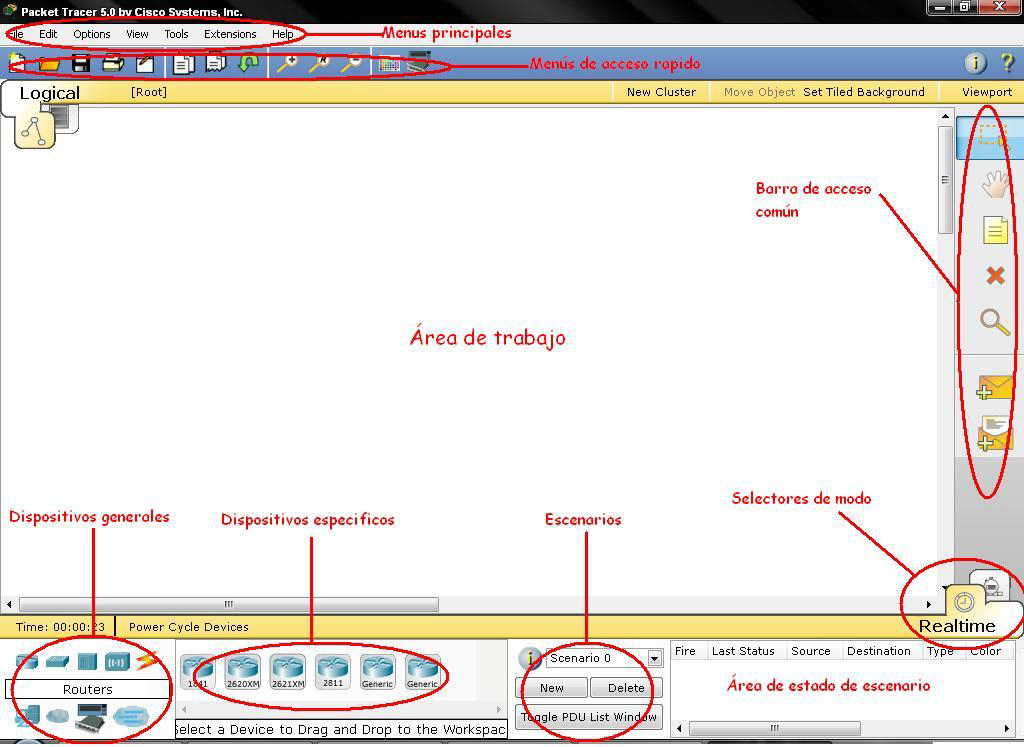Create a new scenario with the New button
This screenshot has width=1024, height=747.
(x=551, y=687)
